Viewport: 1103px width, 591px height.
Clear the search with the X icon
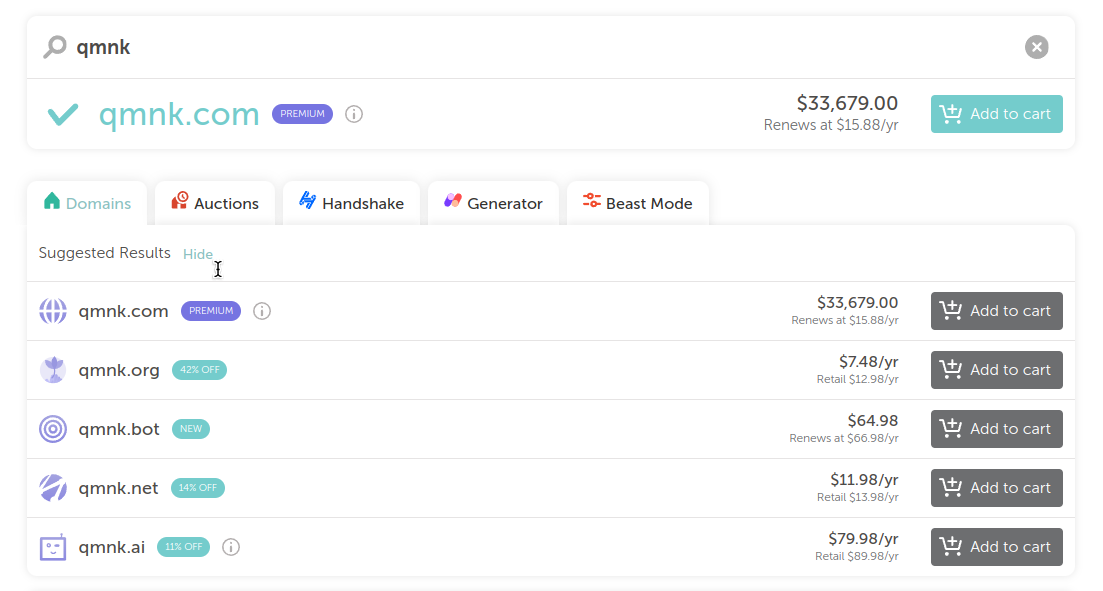pyautogui.click(x=1037, y=47)
